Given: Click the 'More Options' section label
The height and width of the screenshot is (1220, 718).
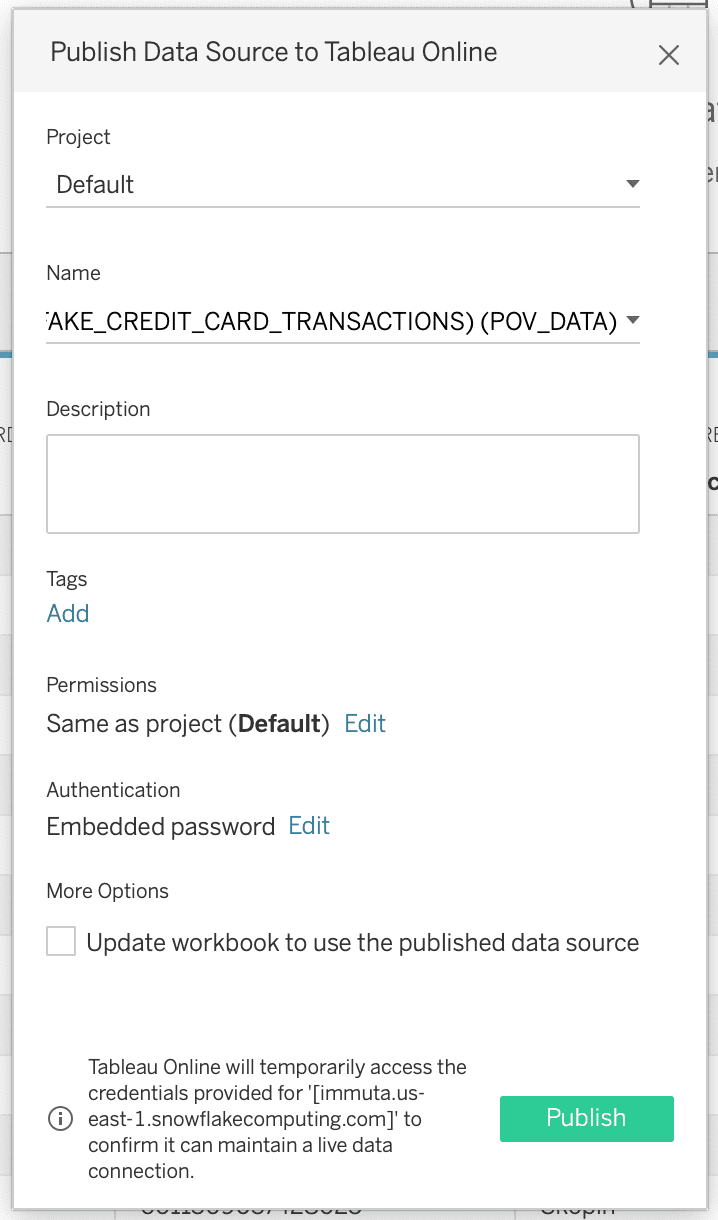Looking at the screenshot, I should 107,891.
